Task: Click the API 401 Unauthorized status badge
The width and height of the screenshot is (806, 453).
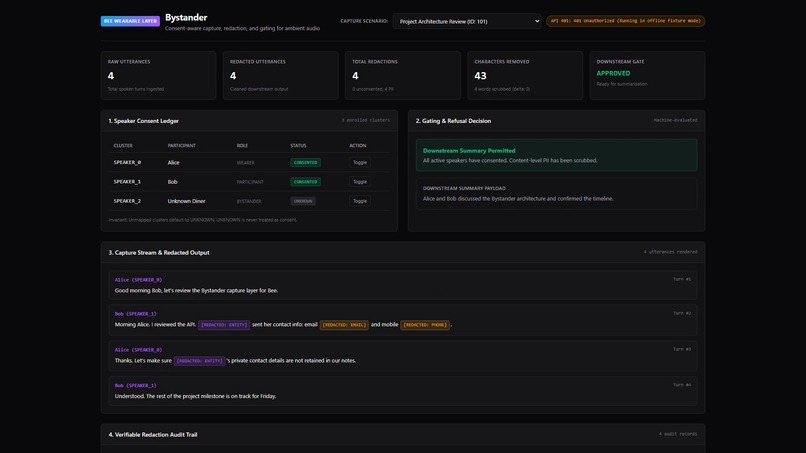Action: click(625, 21)
